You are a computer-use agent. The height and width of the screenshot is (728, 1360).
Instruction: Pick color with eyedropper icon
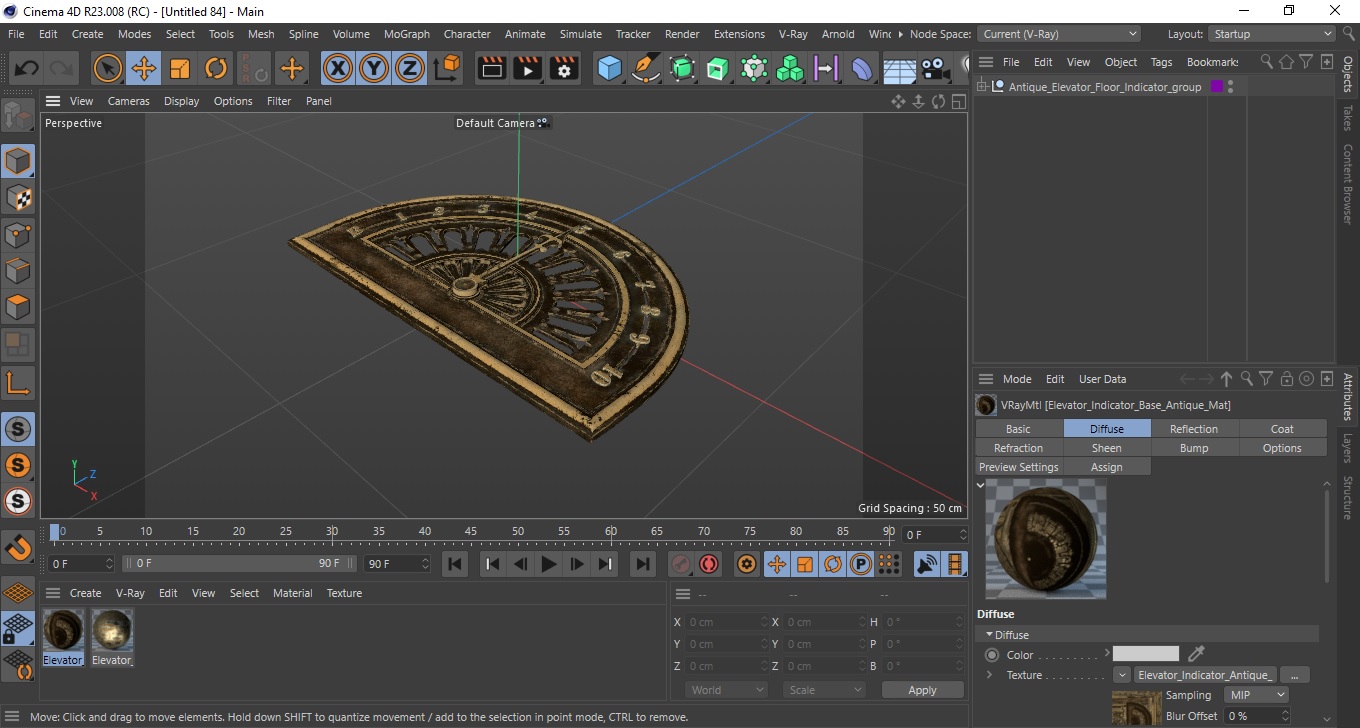pyautogui.click(x=1196, y=655)
